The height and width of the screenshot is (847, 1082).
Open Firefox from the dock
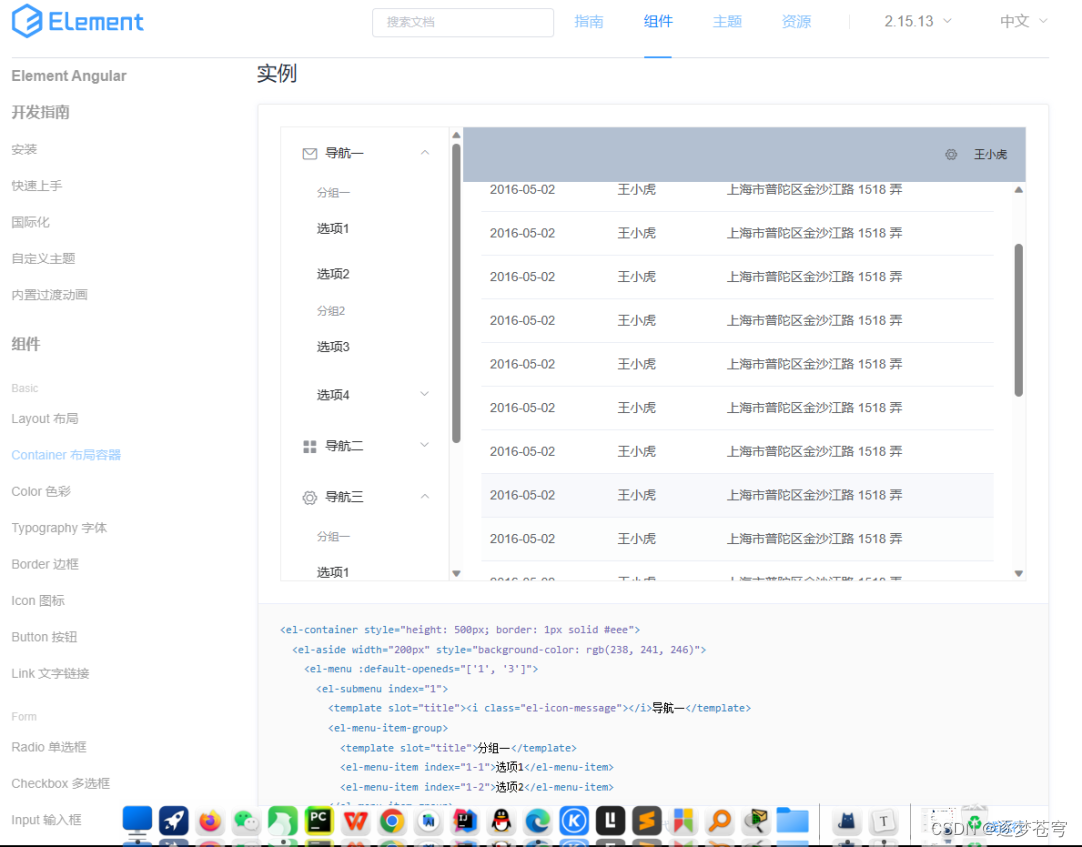click(x=210, y=821)
